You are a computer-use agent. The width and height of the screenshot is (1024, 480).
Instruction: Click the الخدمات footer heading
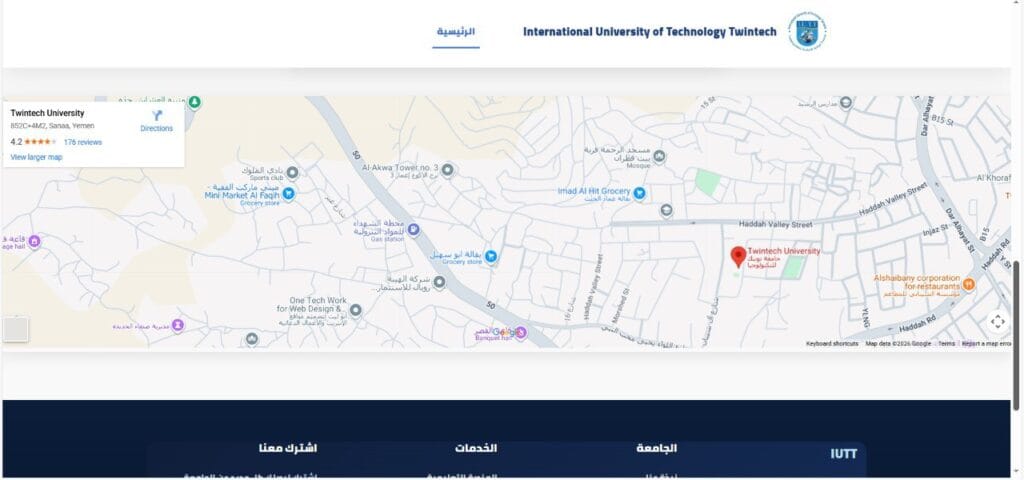tap(476, 449)
